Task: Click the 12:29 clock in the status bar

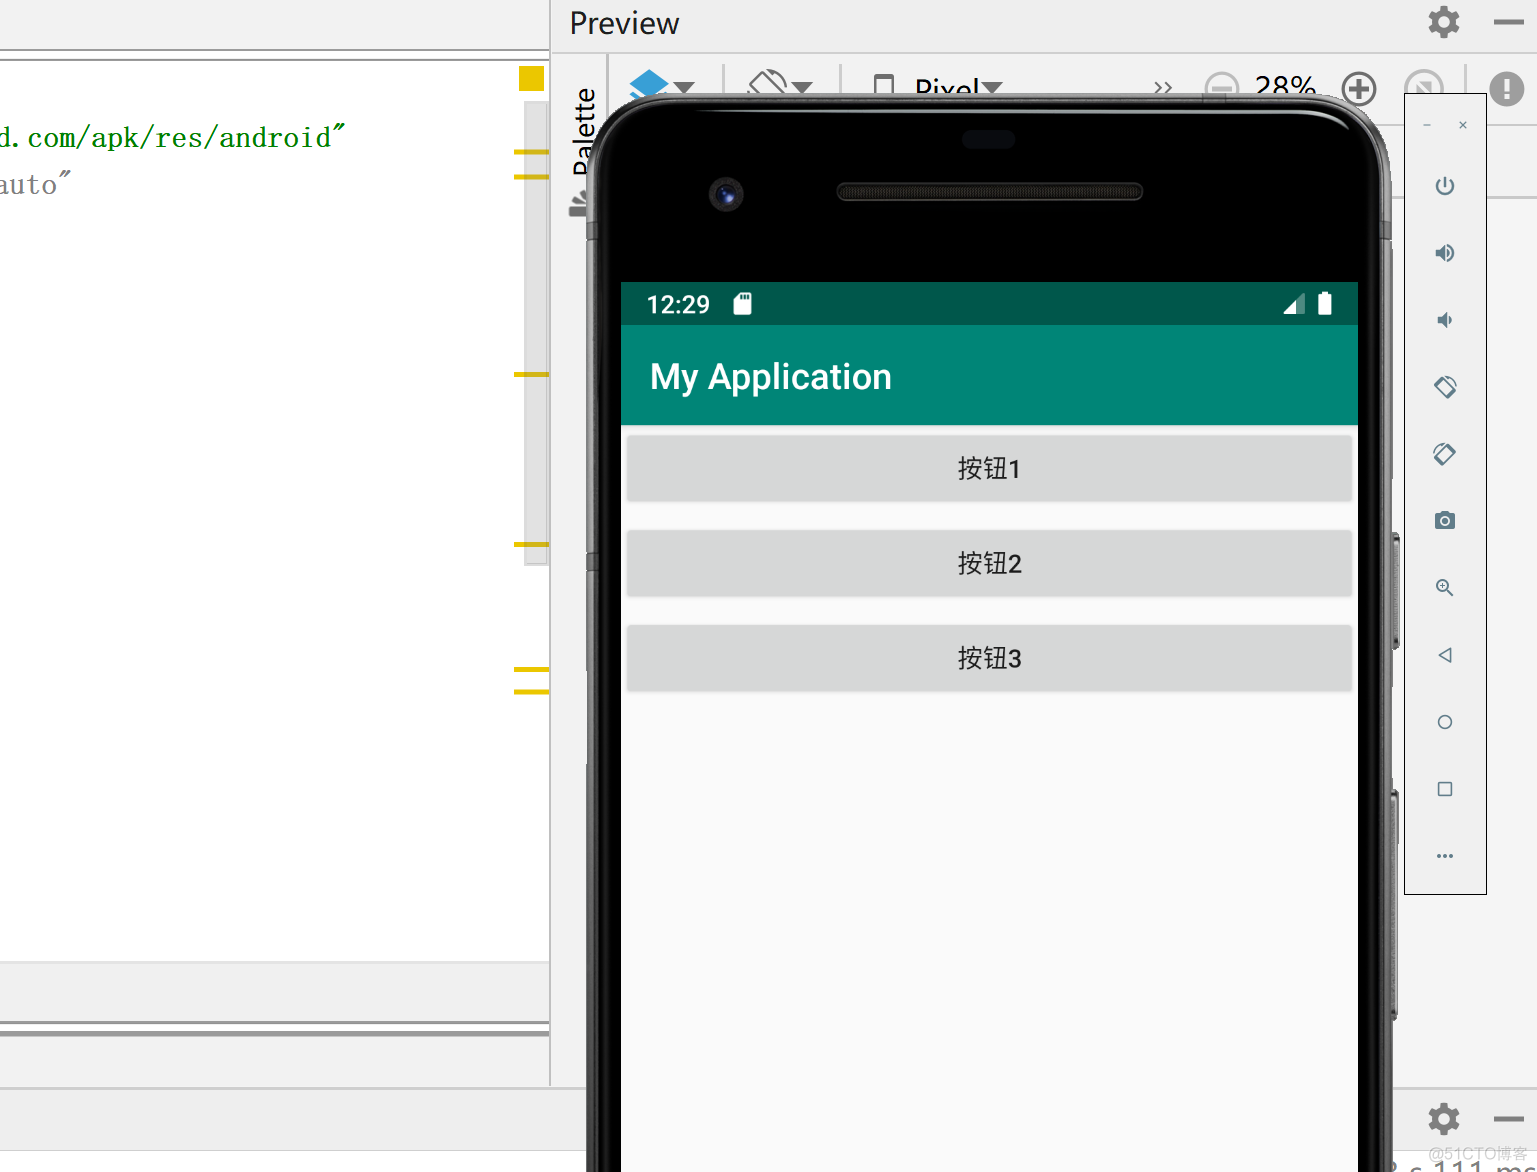Action: 678,305
